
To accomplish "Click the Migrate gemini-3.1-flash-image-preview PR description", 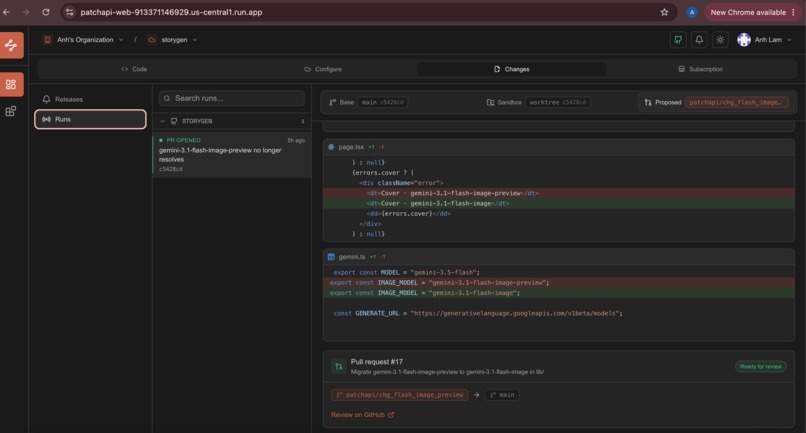I will coord(447,372).
